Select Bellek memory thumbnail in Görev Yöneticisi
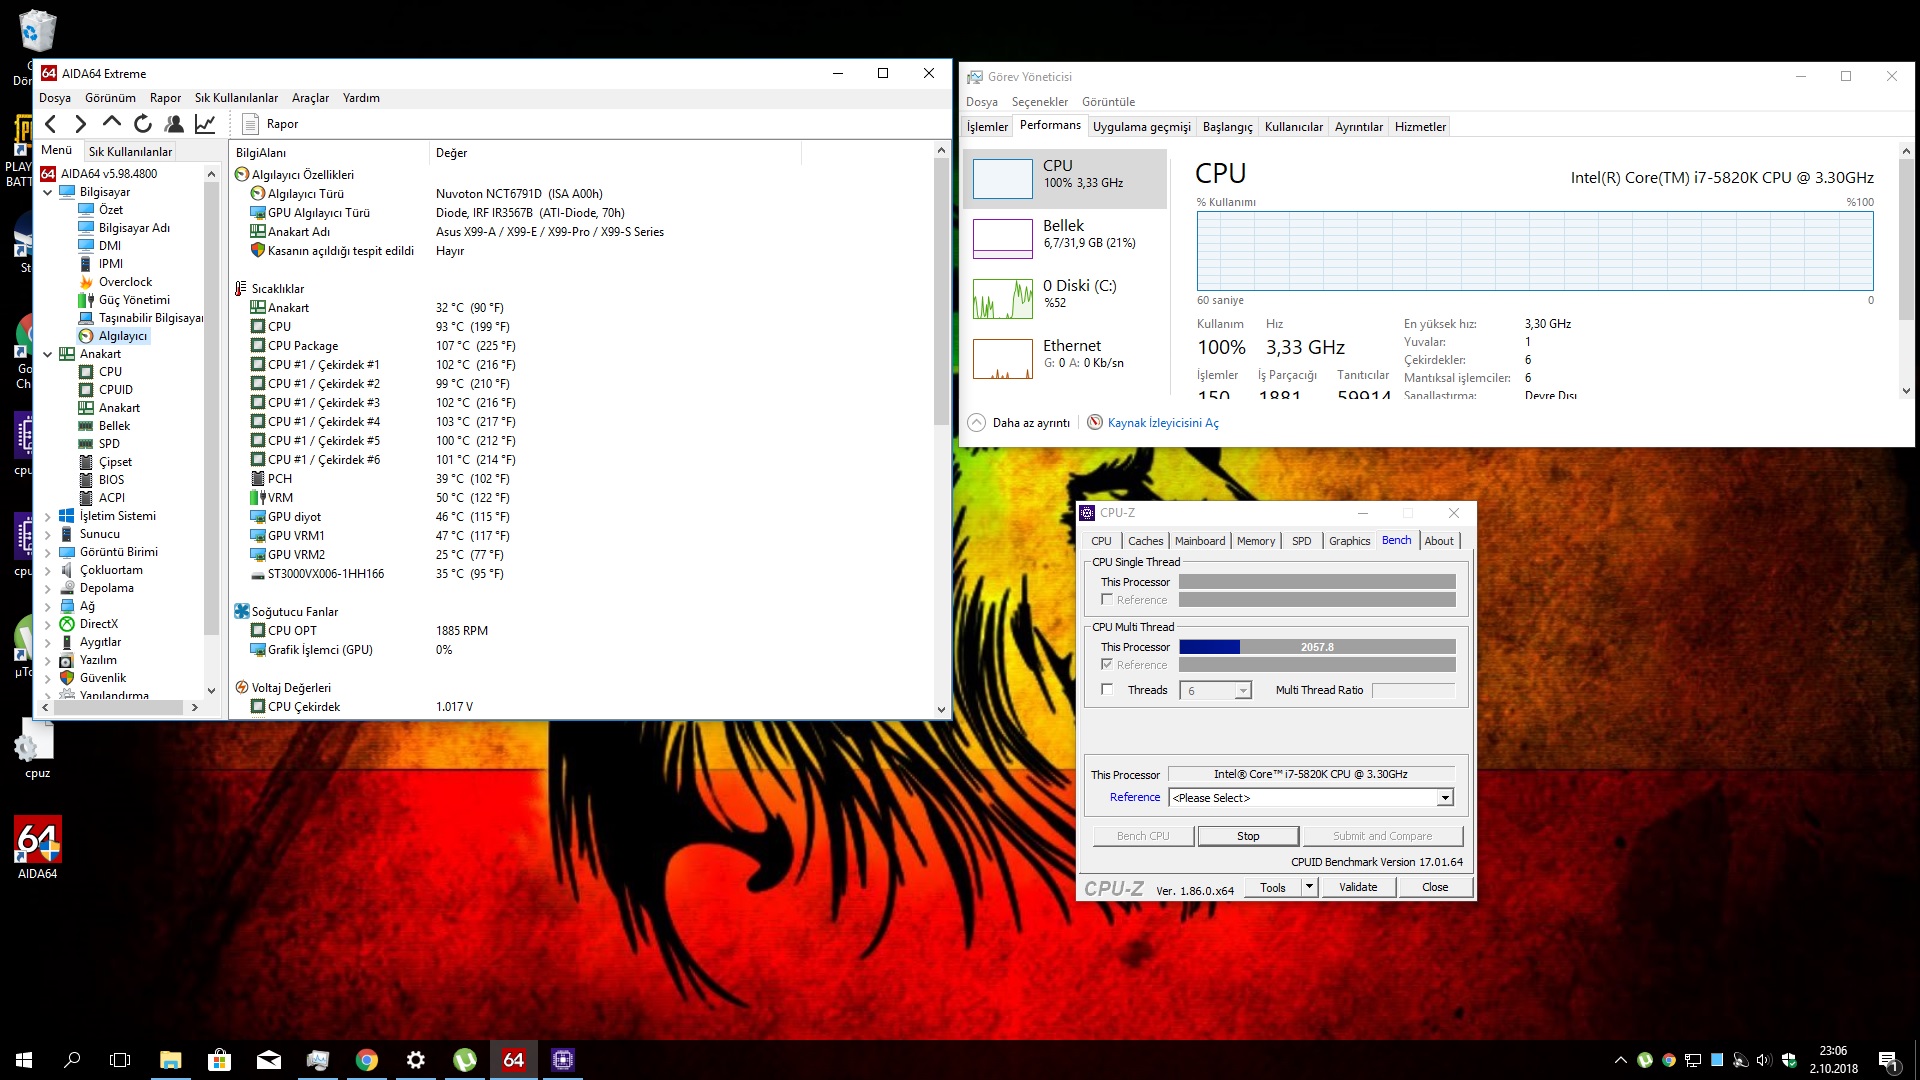 coord(1065,239)
